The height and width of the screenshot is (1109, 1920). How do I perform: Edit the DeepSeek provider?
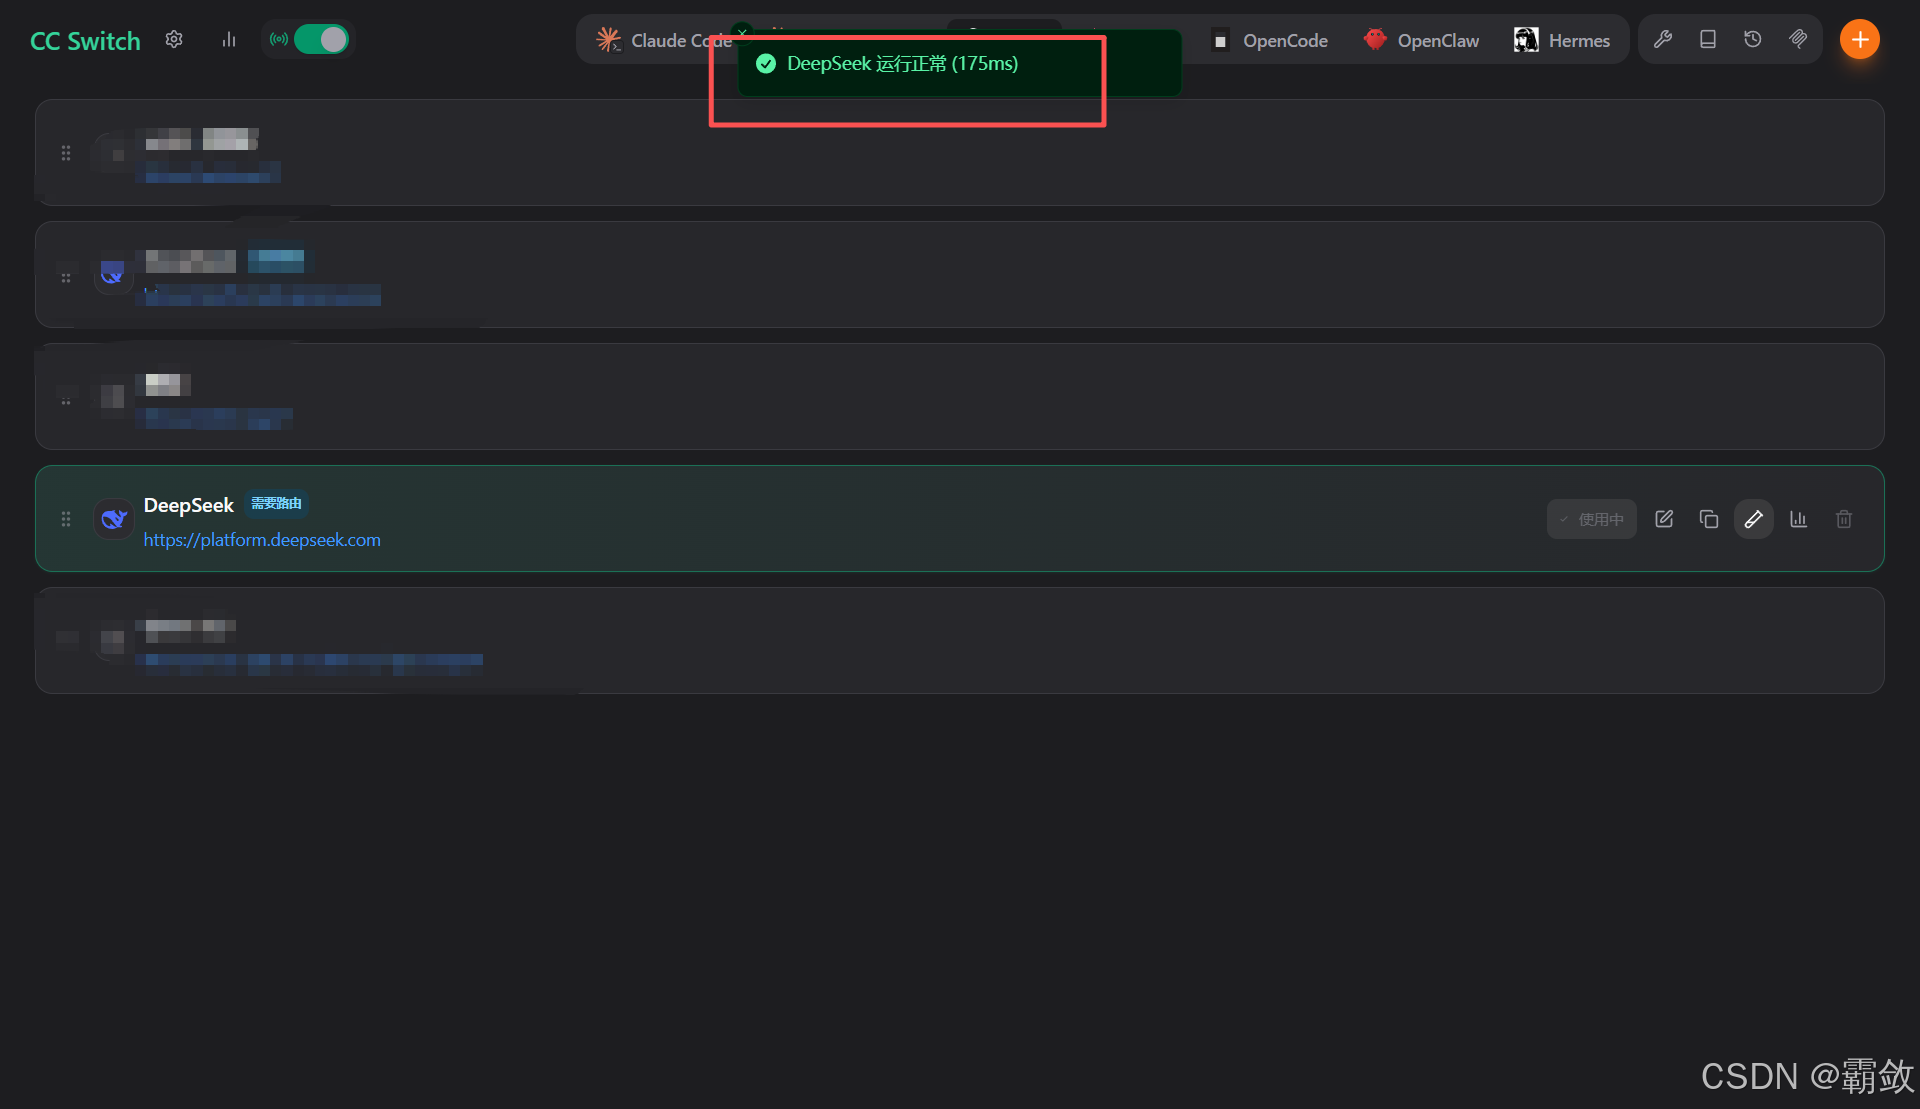(1664, 519)
